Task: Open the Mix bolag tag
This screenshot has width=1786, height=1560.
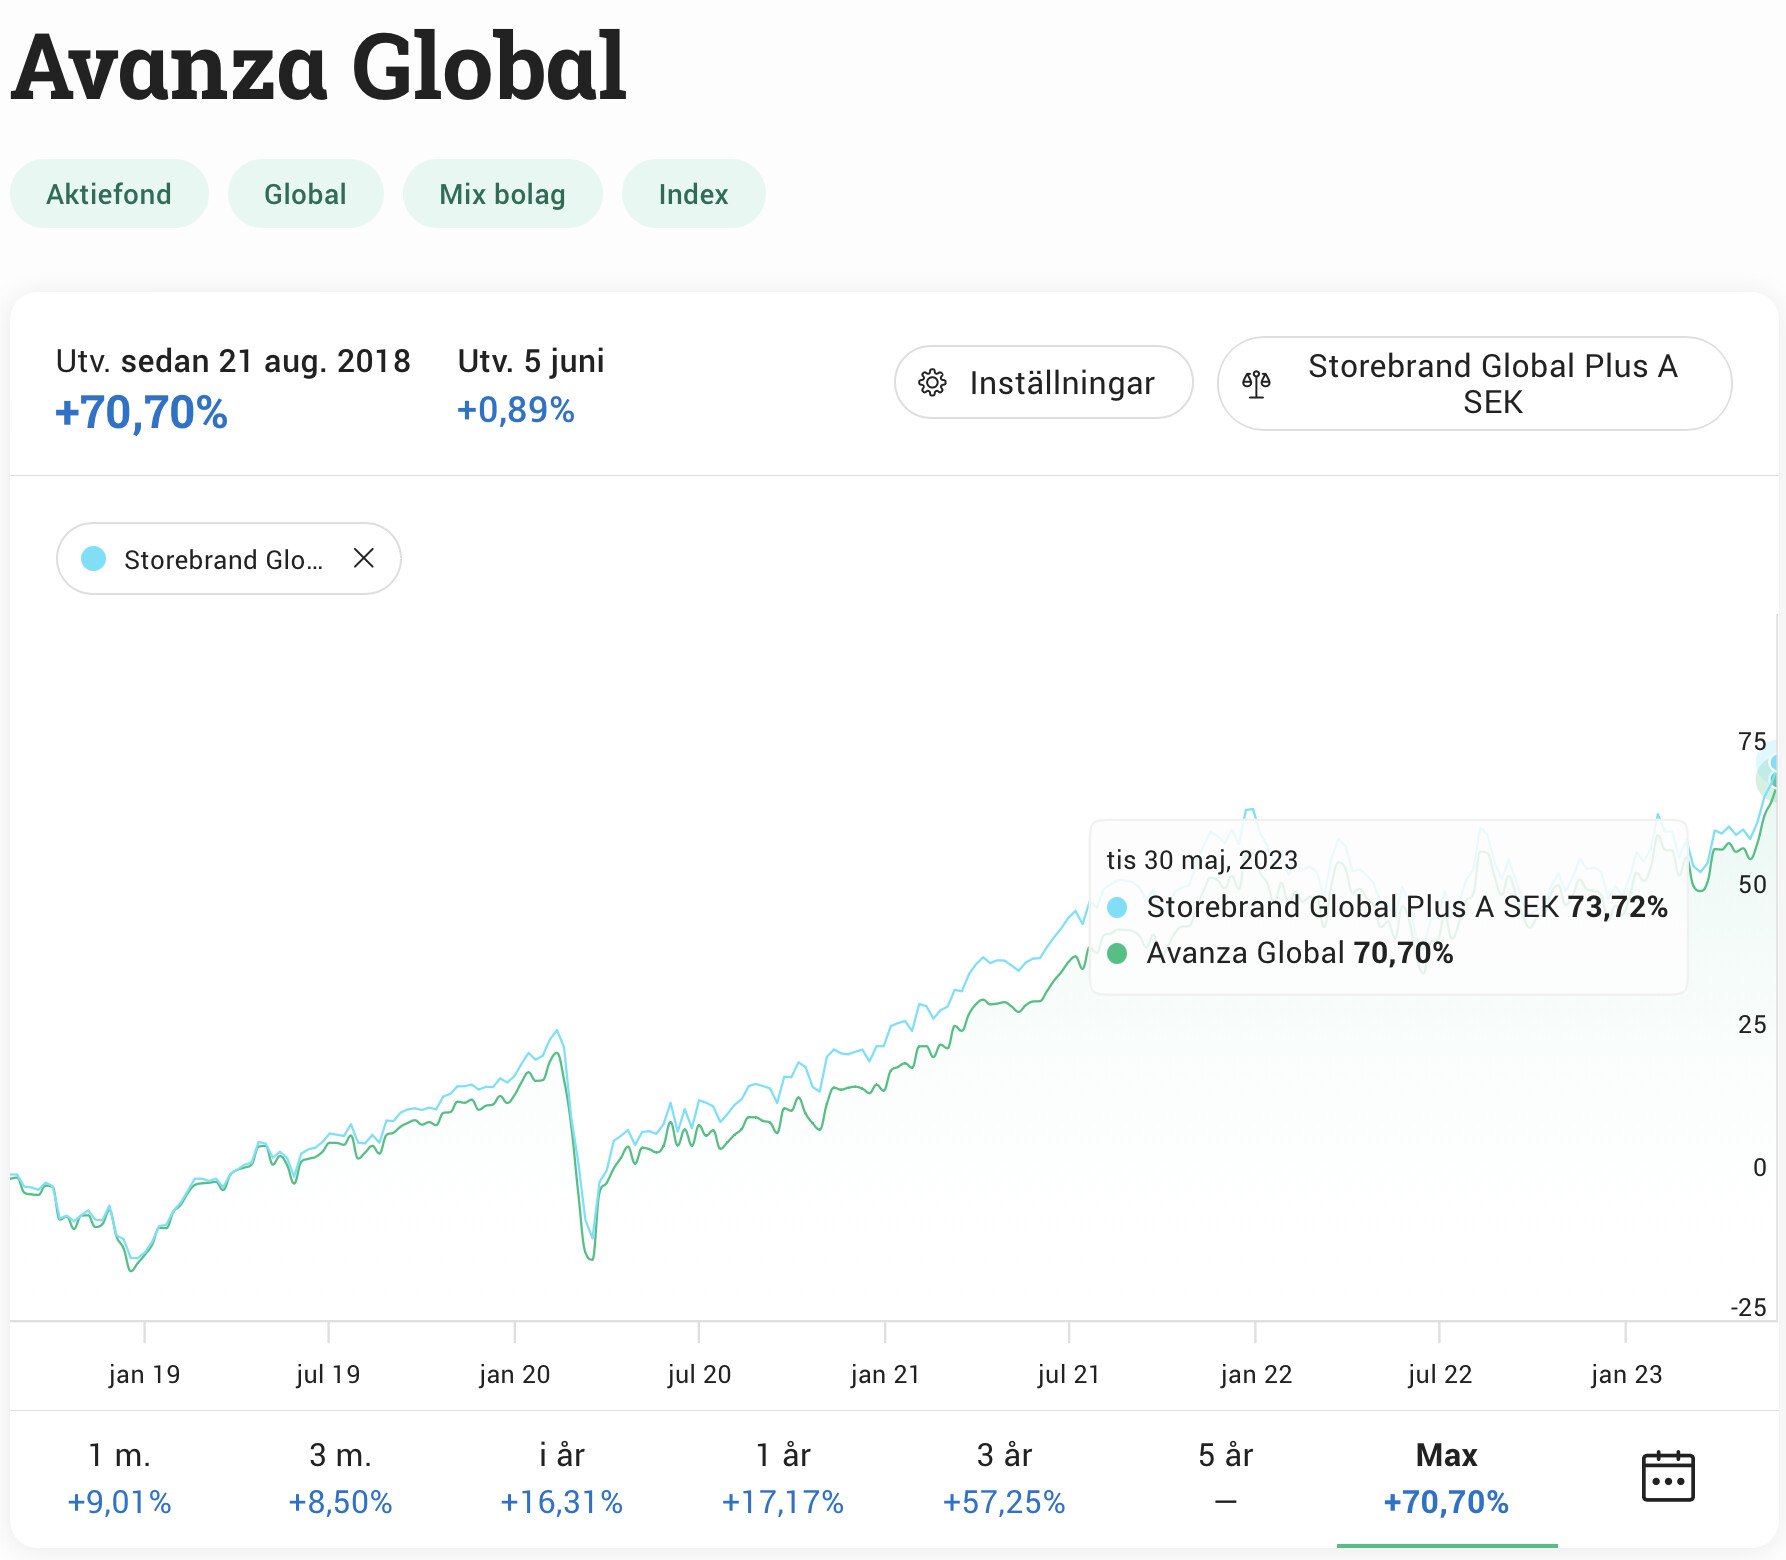Action: 502,194
